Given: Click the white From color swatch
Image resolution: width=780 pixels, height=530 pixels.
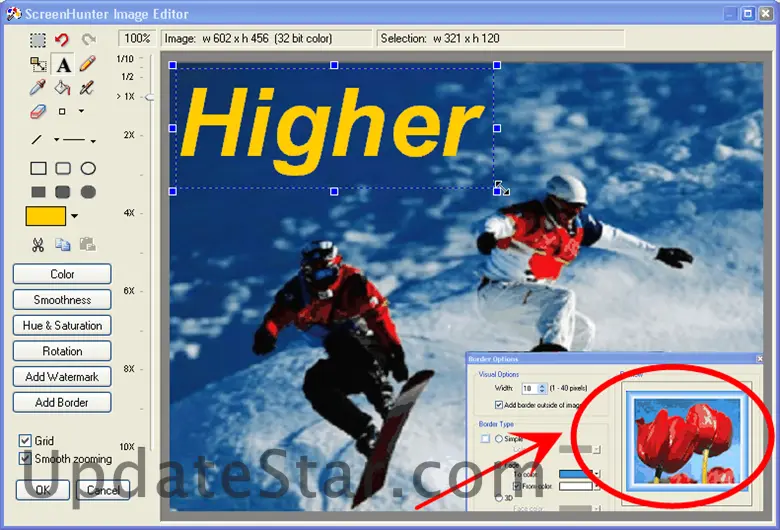Looking at the screenshot, I should [575, 486].
